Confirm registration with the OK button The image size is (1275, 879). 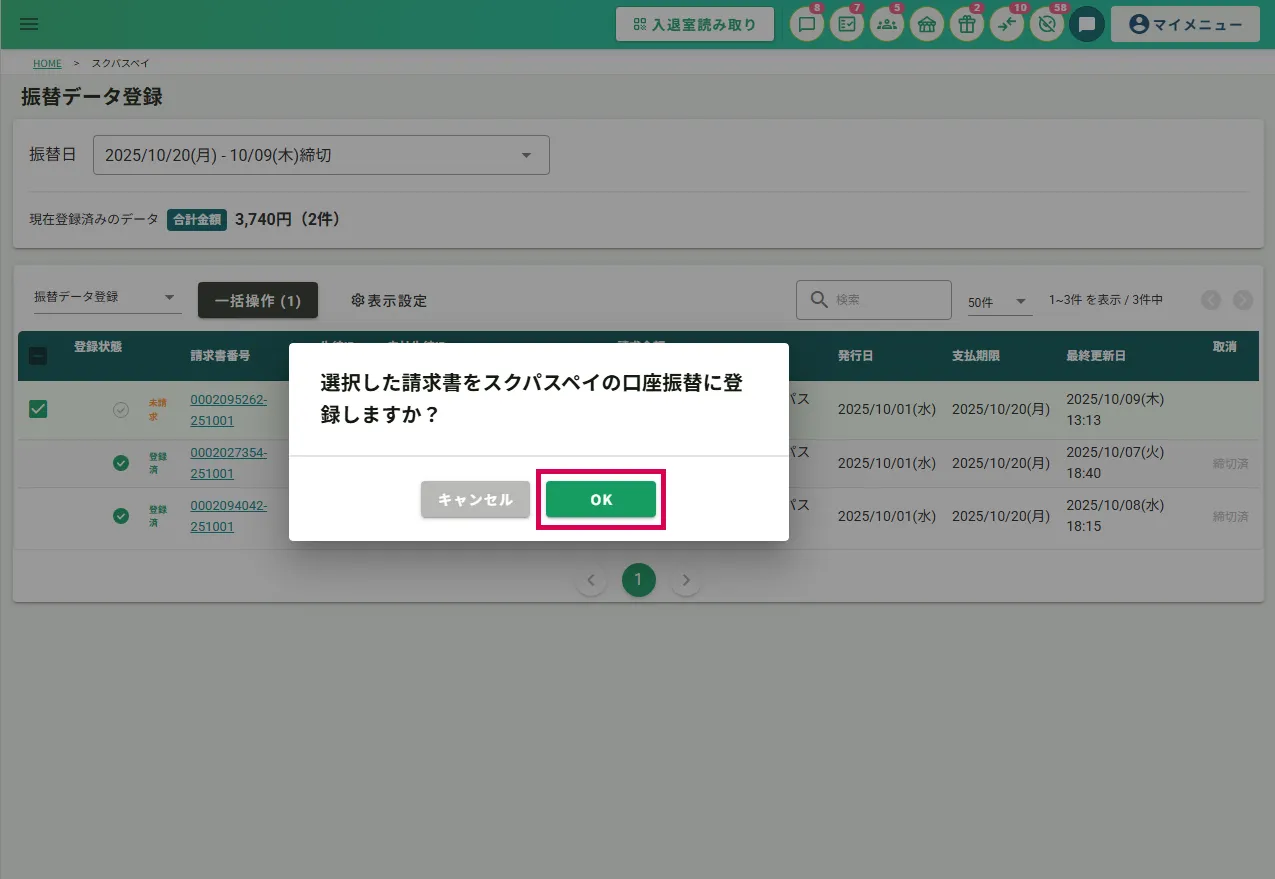click(601, 499)
